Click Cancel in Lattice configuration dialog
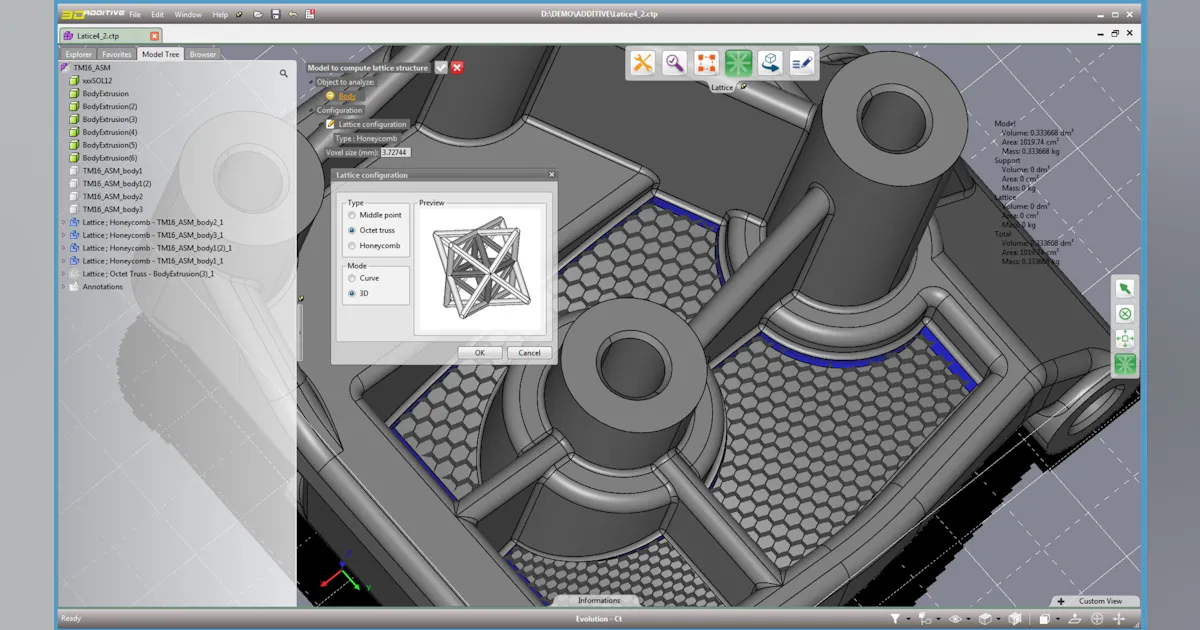Viewport: 1200px width, 630px height. [x=530, y=352]
